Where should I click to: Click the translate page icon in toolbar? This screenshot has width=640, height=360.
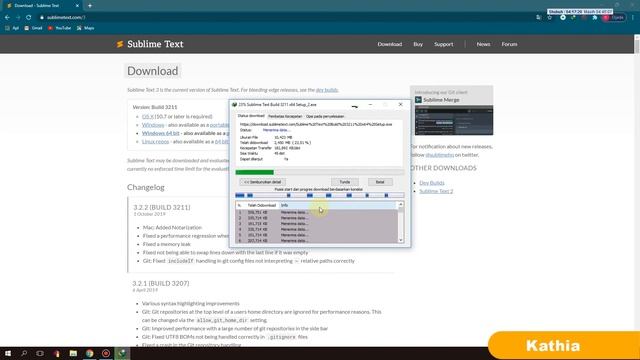point(539,18)
